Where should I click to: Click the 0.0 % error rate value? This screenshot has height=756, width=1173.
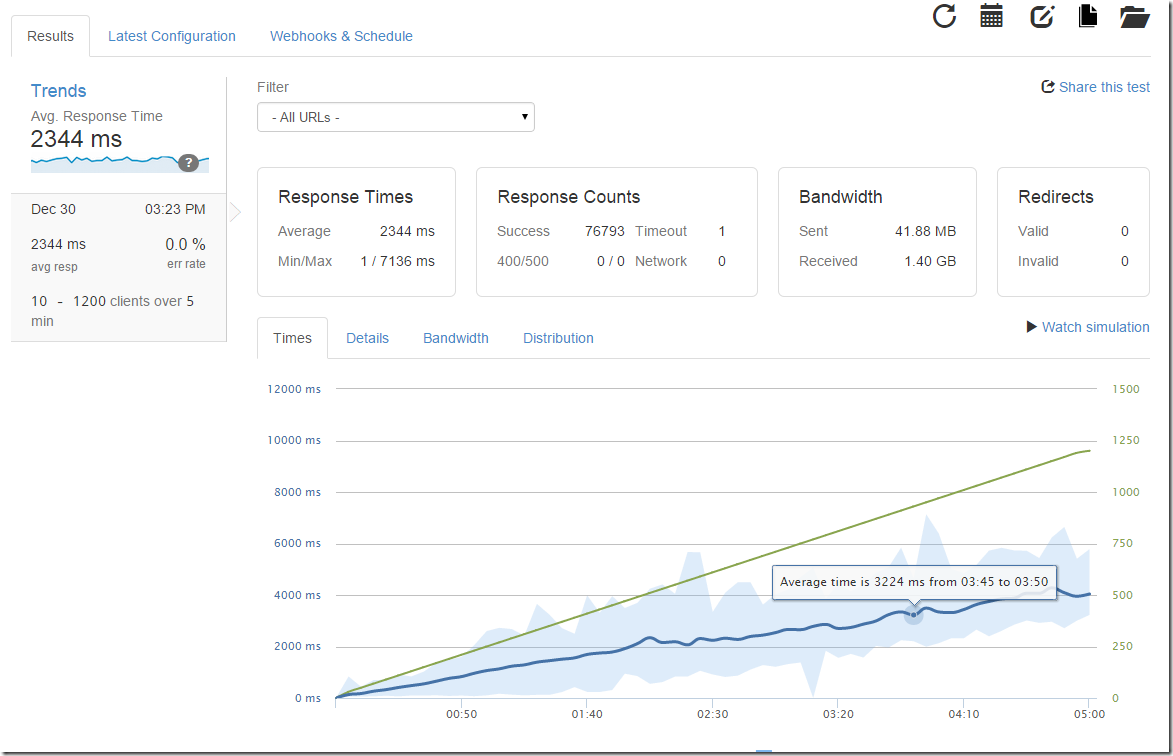[x=186, y=245]
